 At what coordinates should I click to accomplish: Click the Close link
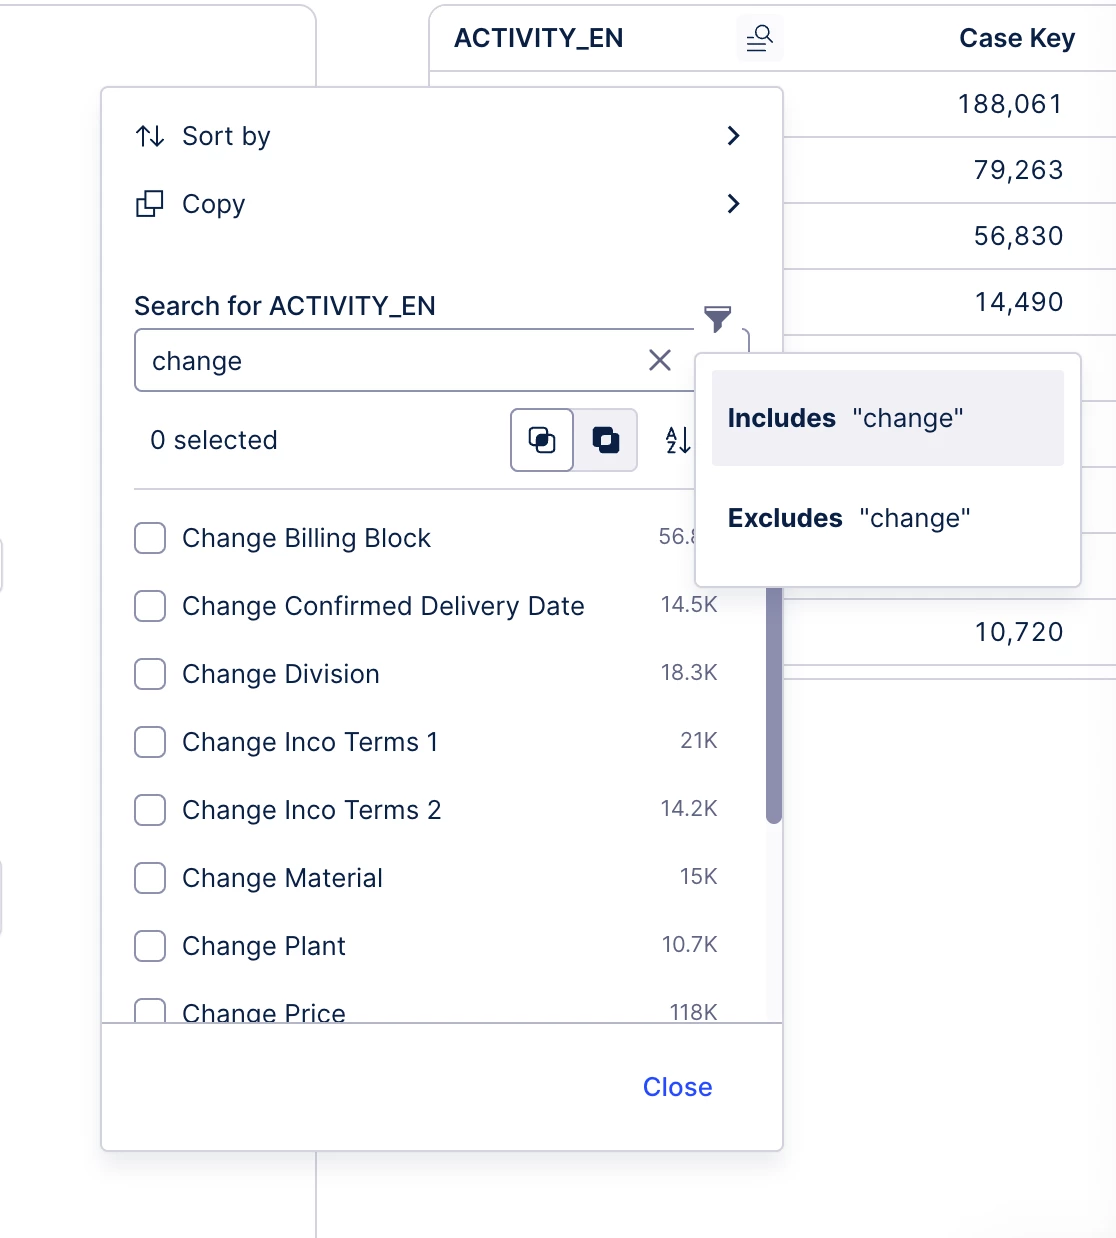point(677,1087)
